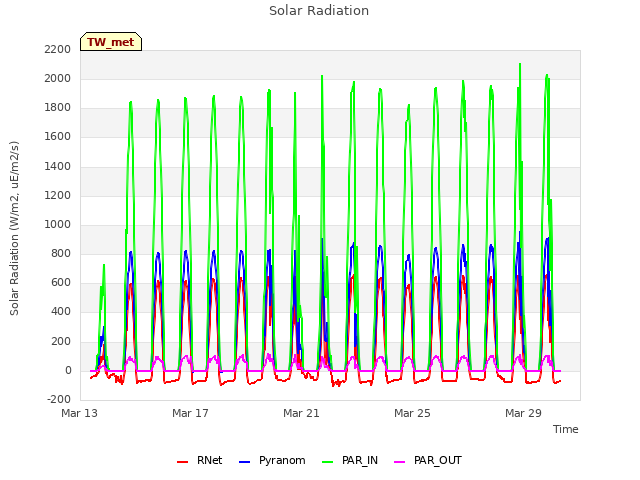The height and width of the screenshot is (480, 640).
Task: Toggle the RNet legend entry
Action: pos(200,461)
